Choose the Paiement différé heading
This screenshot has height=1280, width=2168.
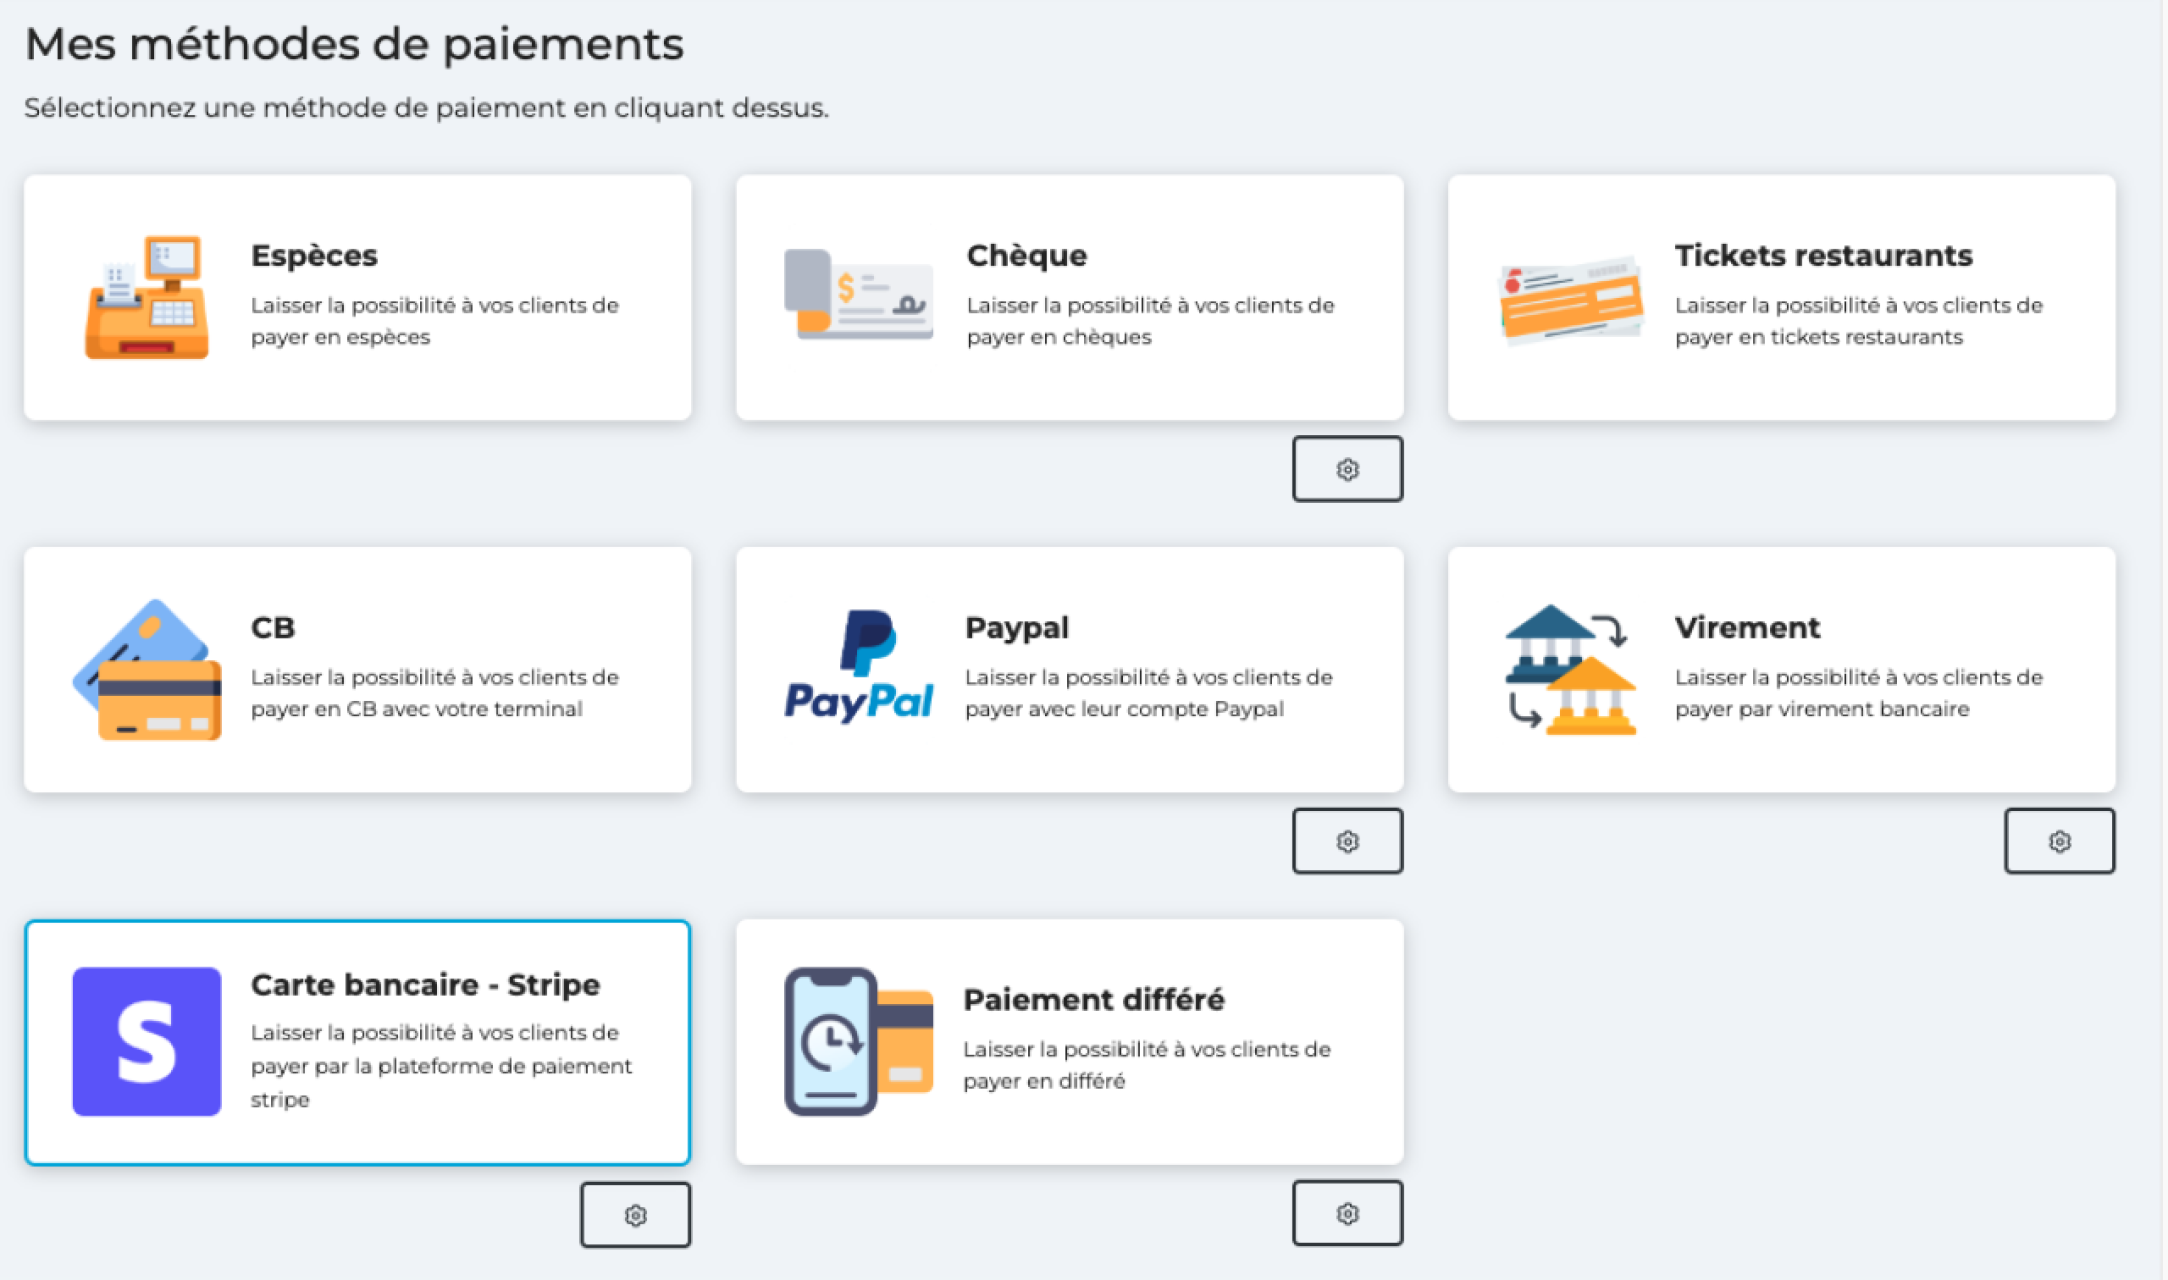pyautogui.click(x=1093, y=999)
